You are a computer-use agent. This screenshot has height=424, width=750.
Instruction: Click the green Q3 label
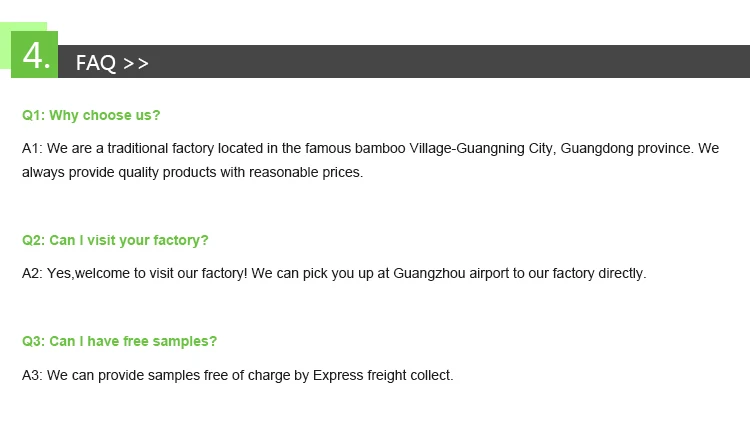point(33,341)
